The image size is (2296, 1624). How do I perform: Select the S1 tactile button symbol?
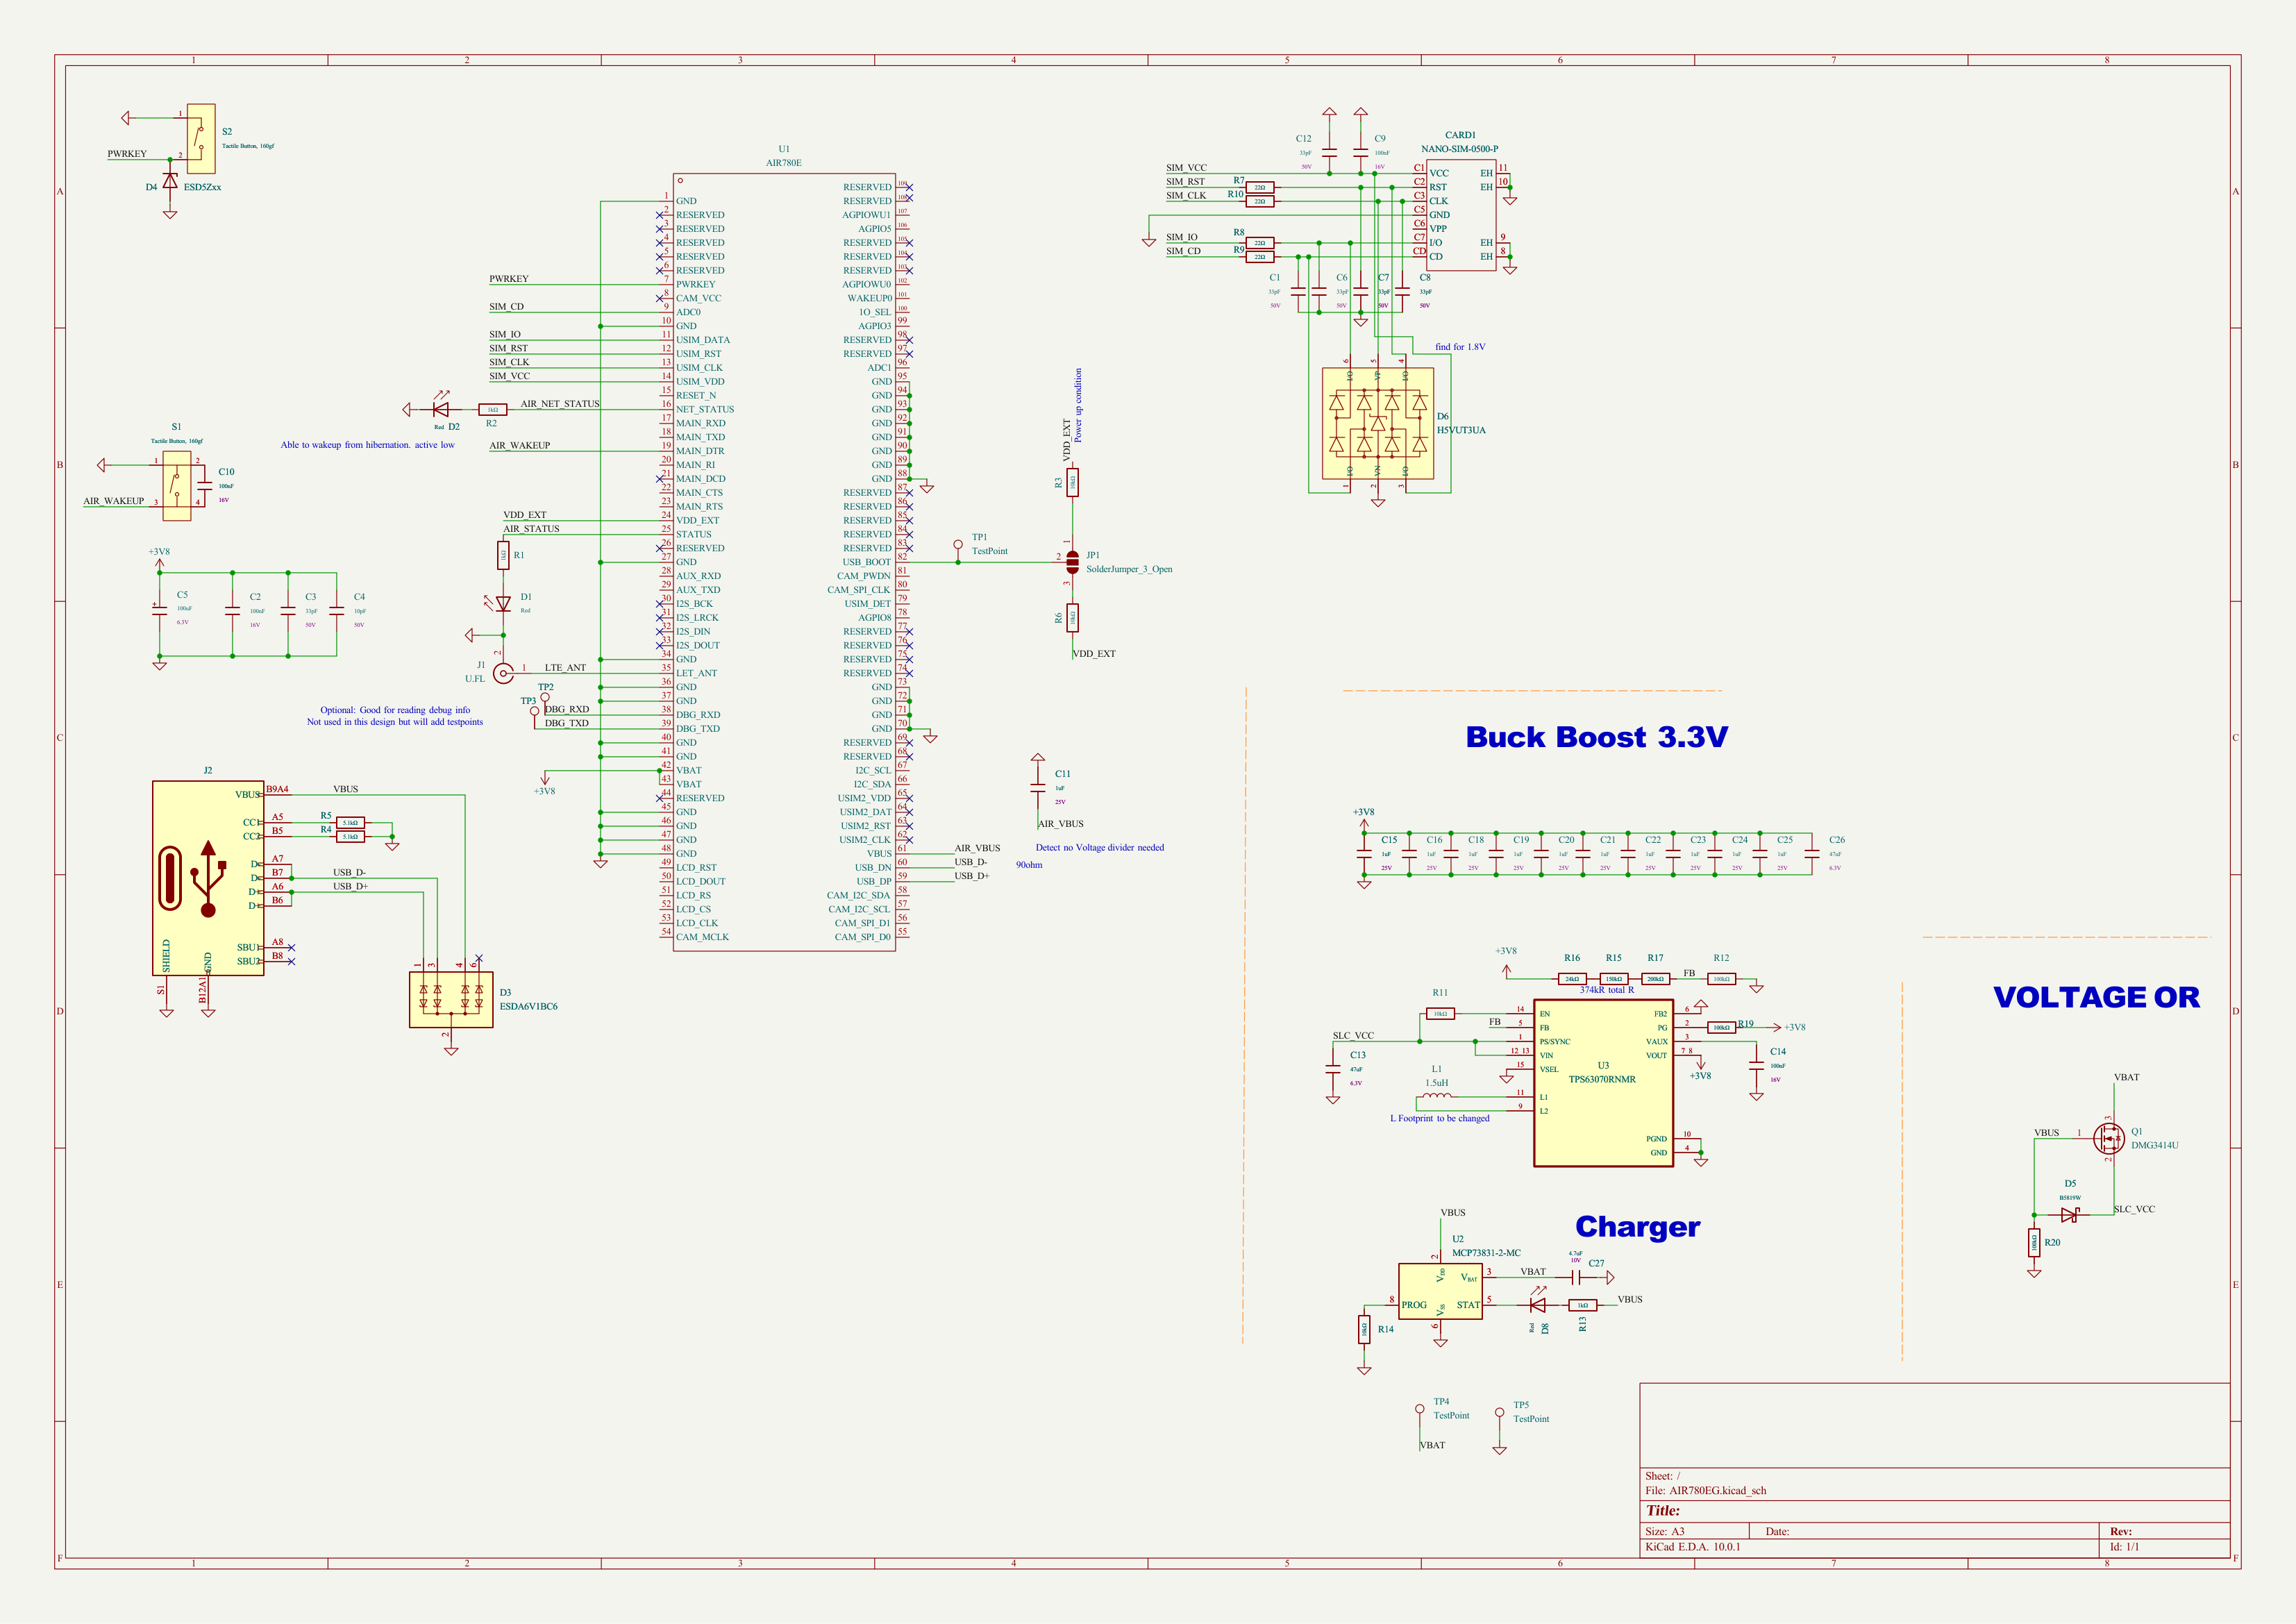(177, 485)
